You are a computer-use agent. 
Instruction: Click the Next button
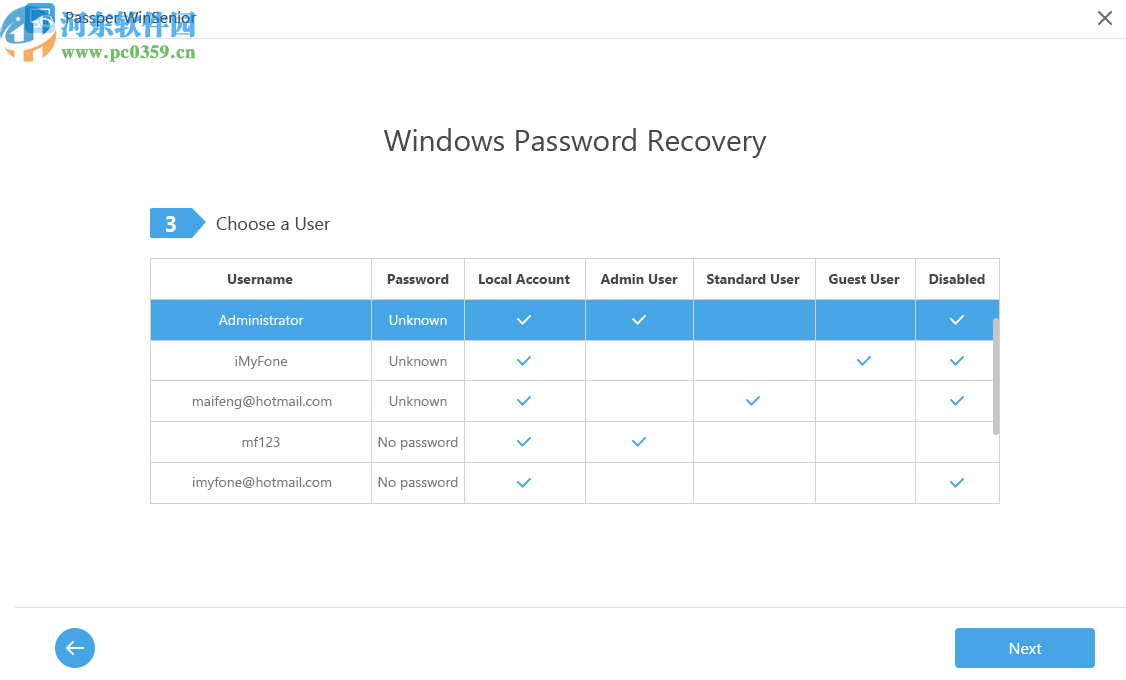[1024, 648]
